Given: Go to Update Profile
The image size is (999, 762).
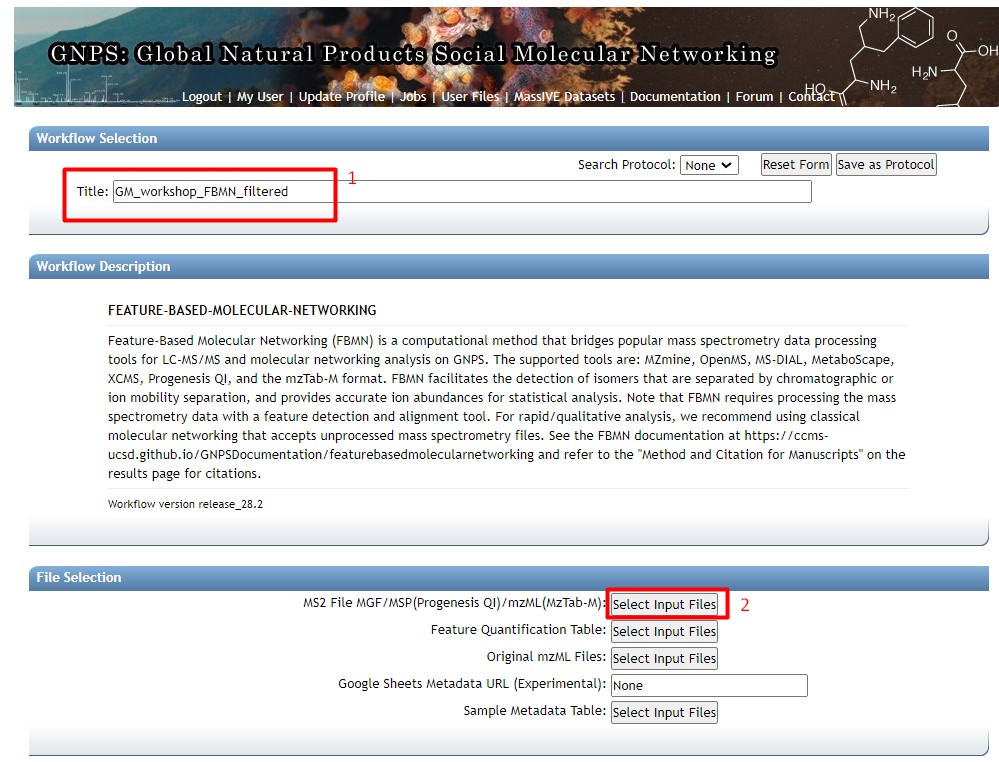Looking at the screenshot, I should (x=341, y=97).
